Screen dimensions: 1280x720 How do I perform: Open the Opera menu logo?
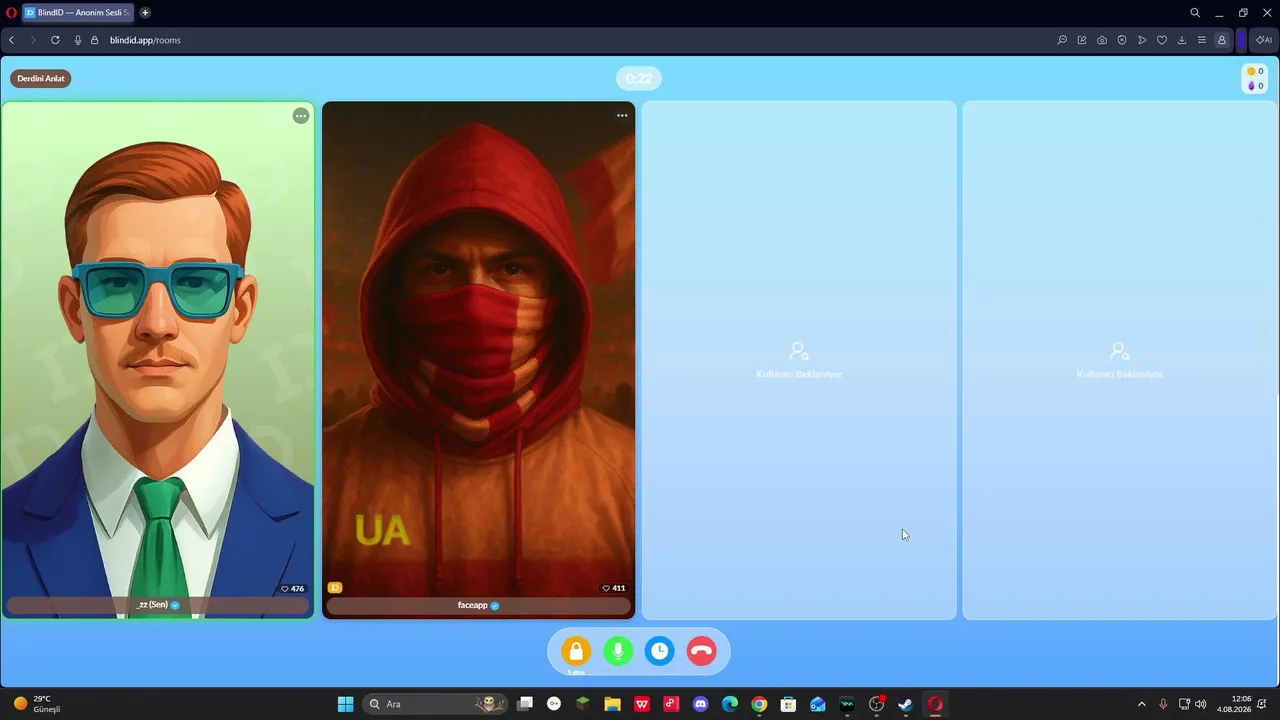coord(11,13)
